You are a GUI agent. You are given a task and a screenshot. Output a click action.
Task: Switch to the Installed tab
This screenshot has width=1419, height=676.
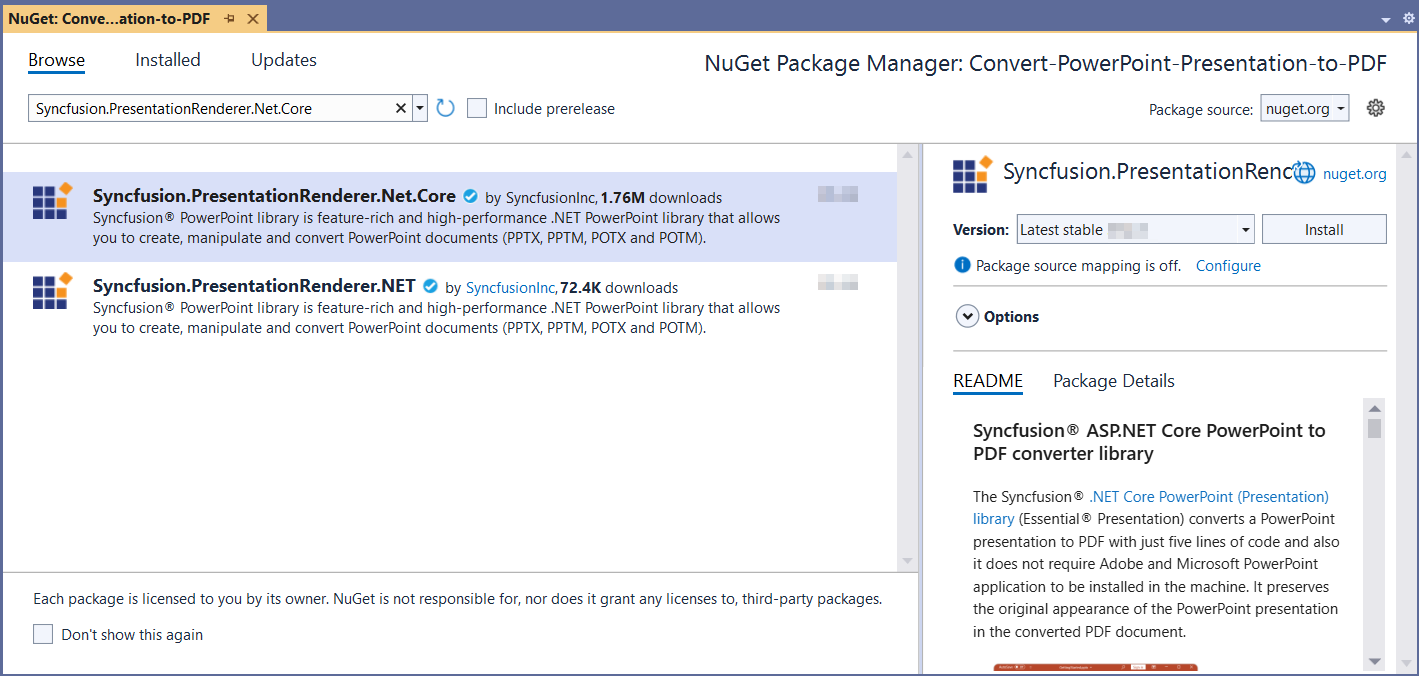(167, 60)
